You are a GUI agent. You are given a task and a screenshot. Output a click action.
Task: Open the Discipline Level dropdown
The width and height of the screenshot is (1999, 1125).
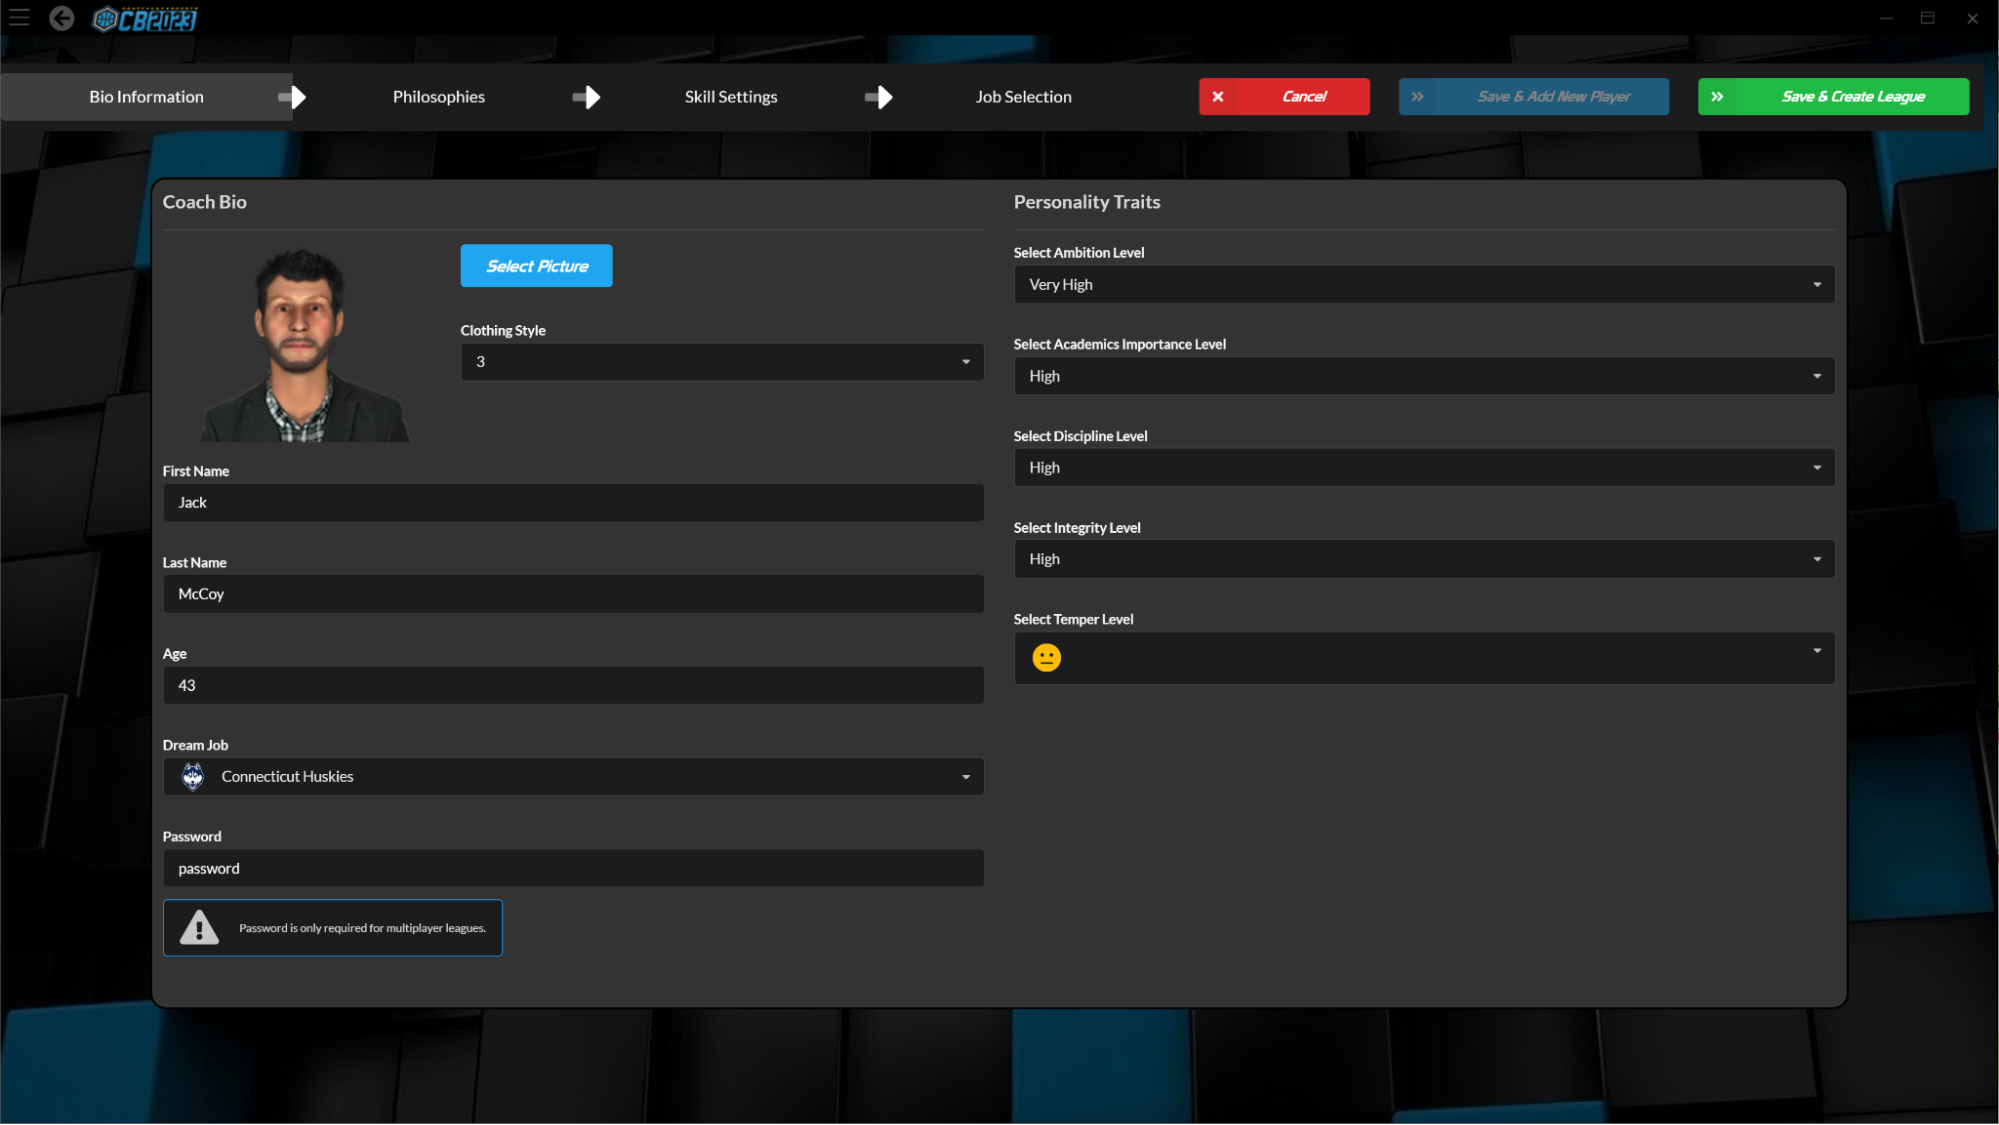[x=1424, y=468]
